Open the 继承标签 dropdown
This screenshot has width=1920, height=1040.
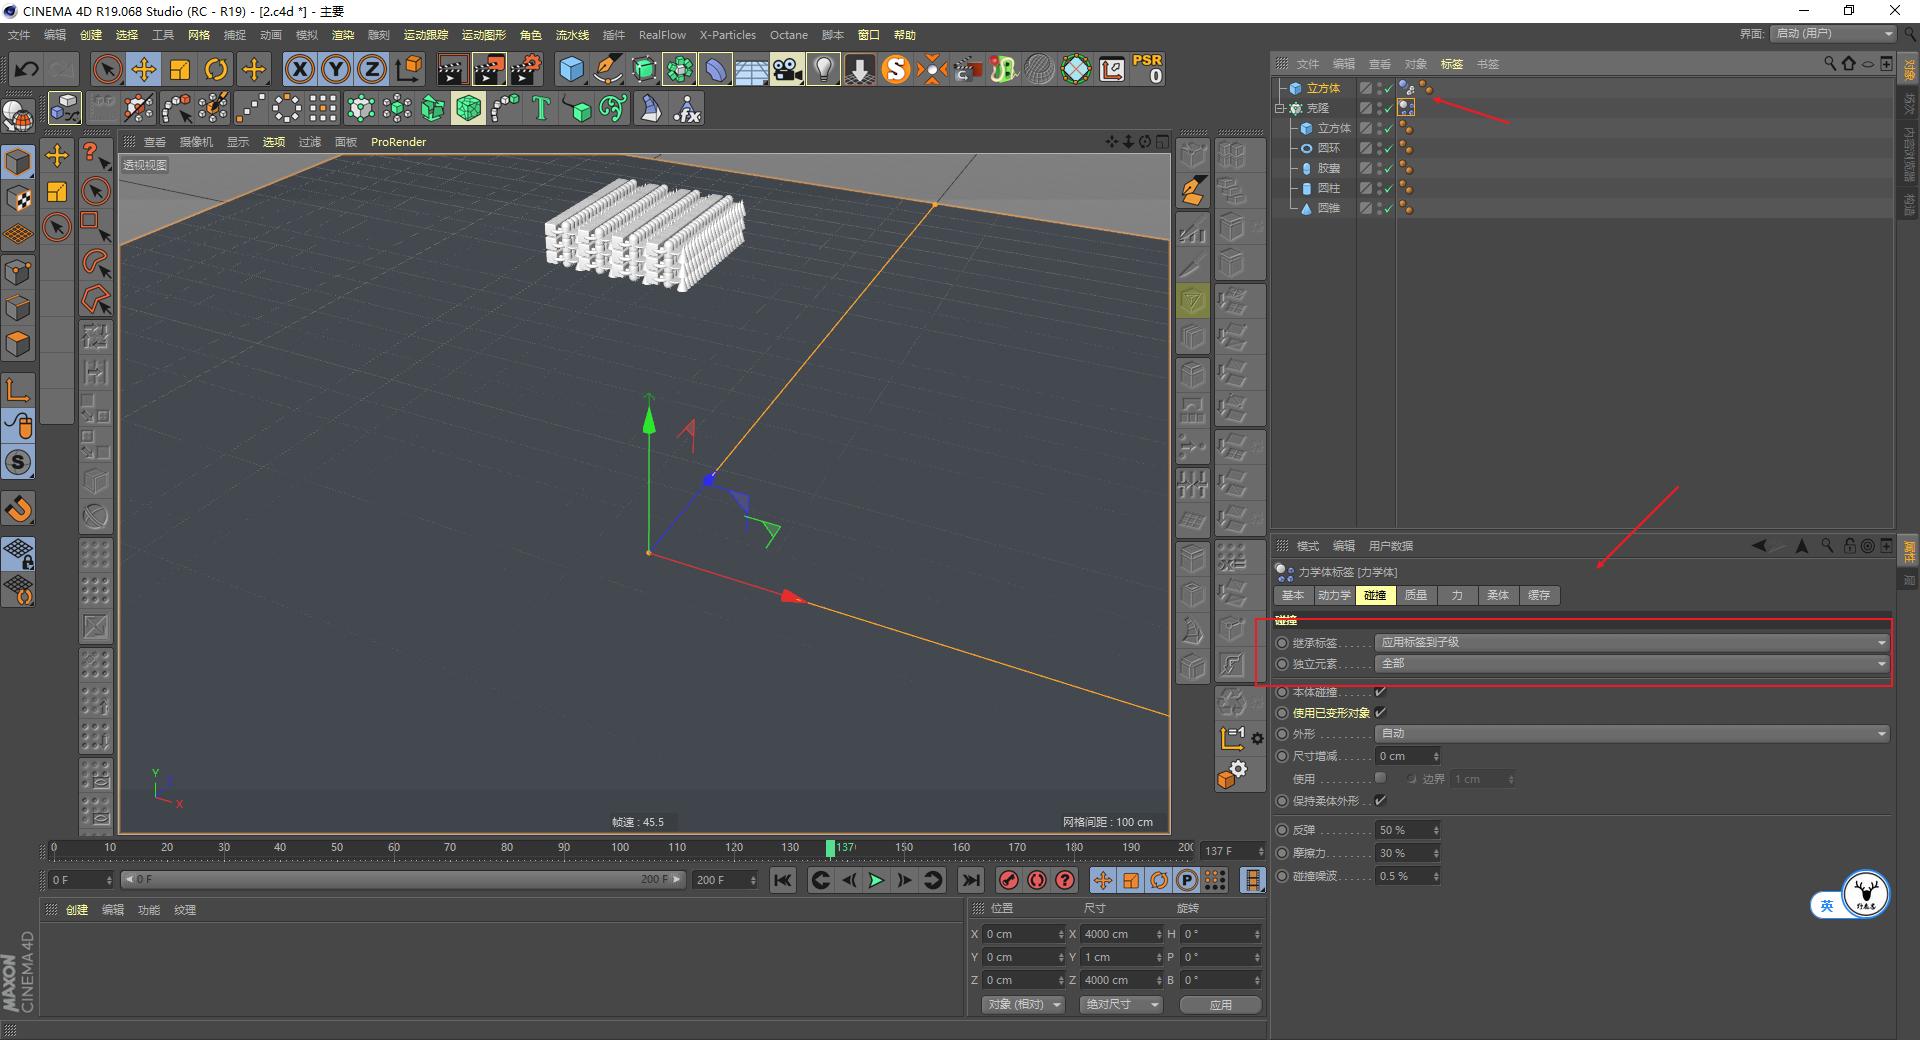(1630, 642)
